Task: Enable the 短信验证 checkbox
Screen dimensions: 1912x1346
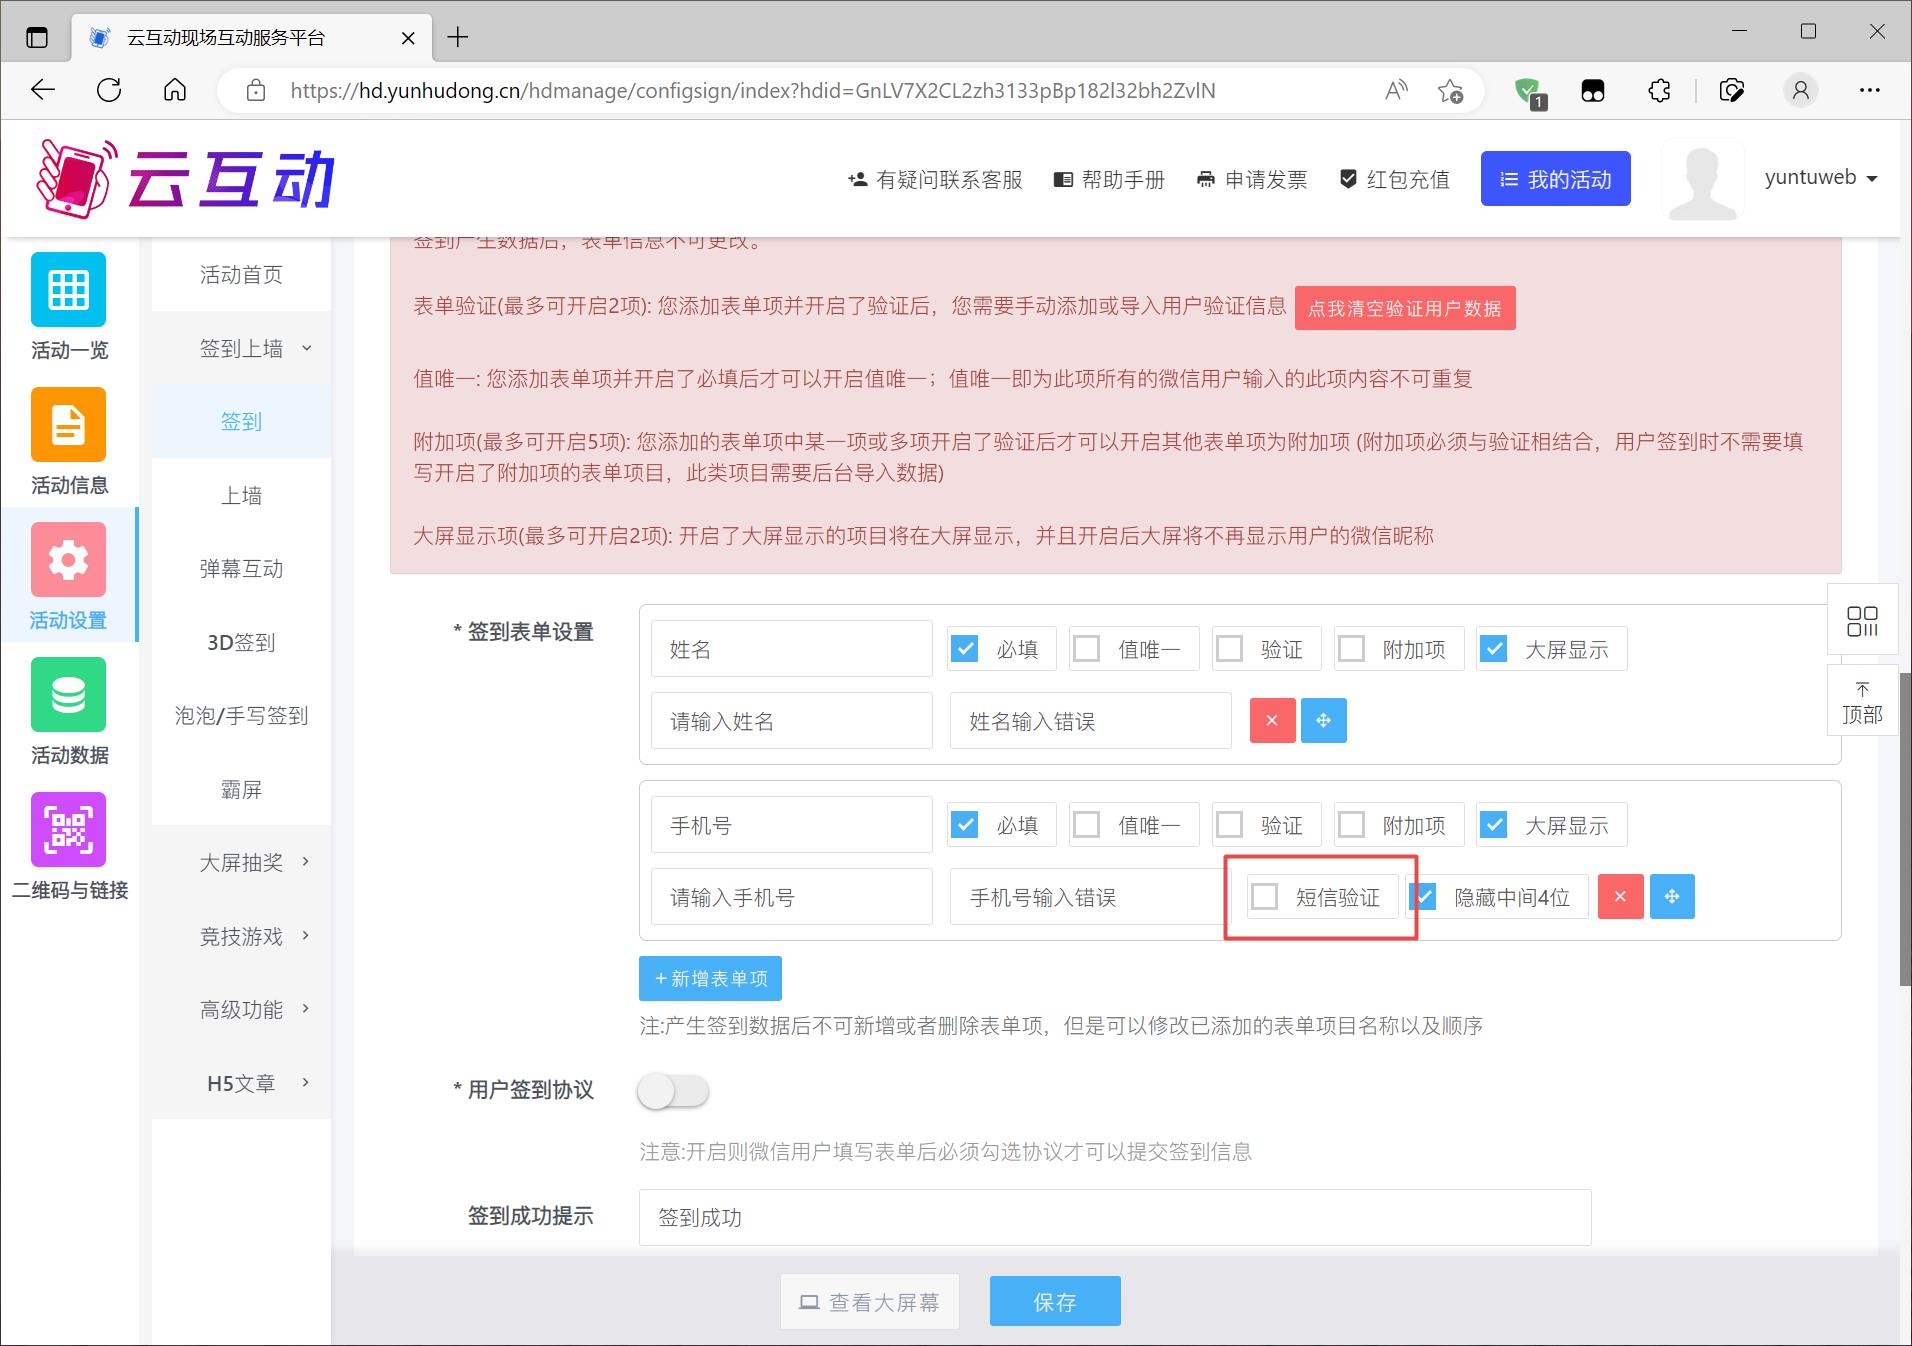Action: (x=1265, y=897)
